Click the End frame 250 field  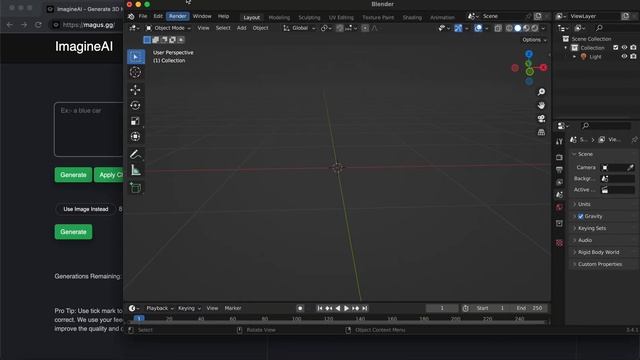coord(529,308)
